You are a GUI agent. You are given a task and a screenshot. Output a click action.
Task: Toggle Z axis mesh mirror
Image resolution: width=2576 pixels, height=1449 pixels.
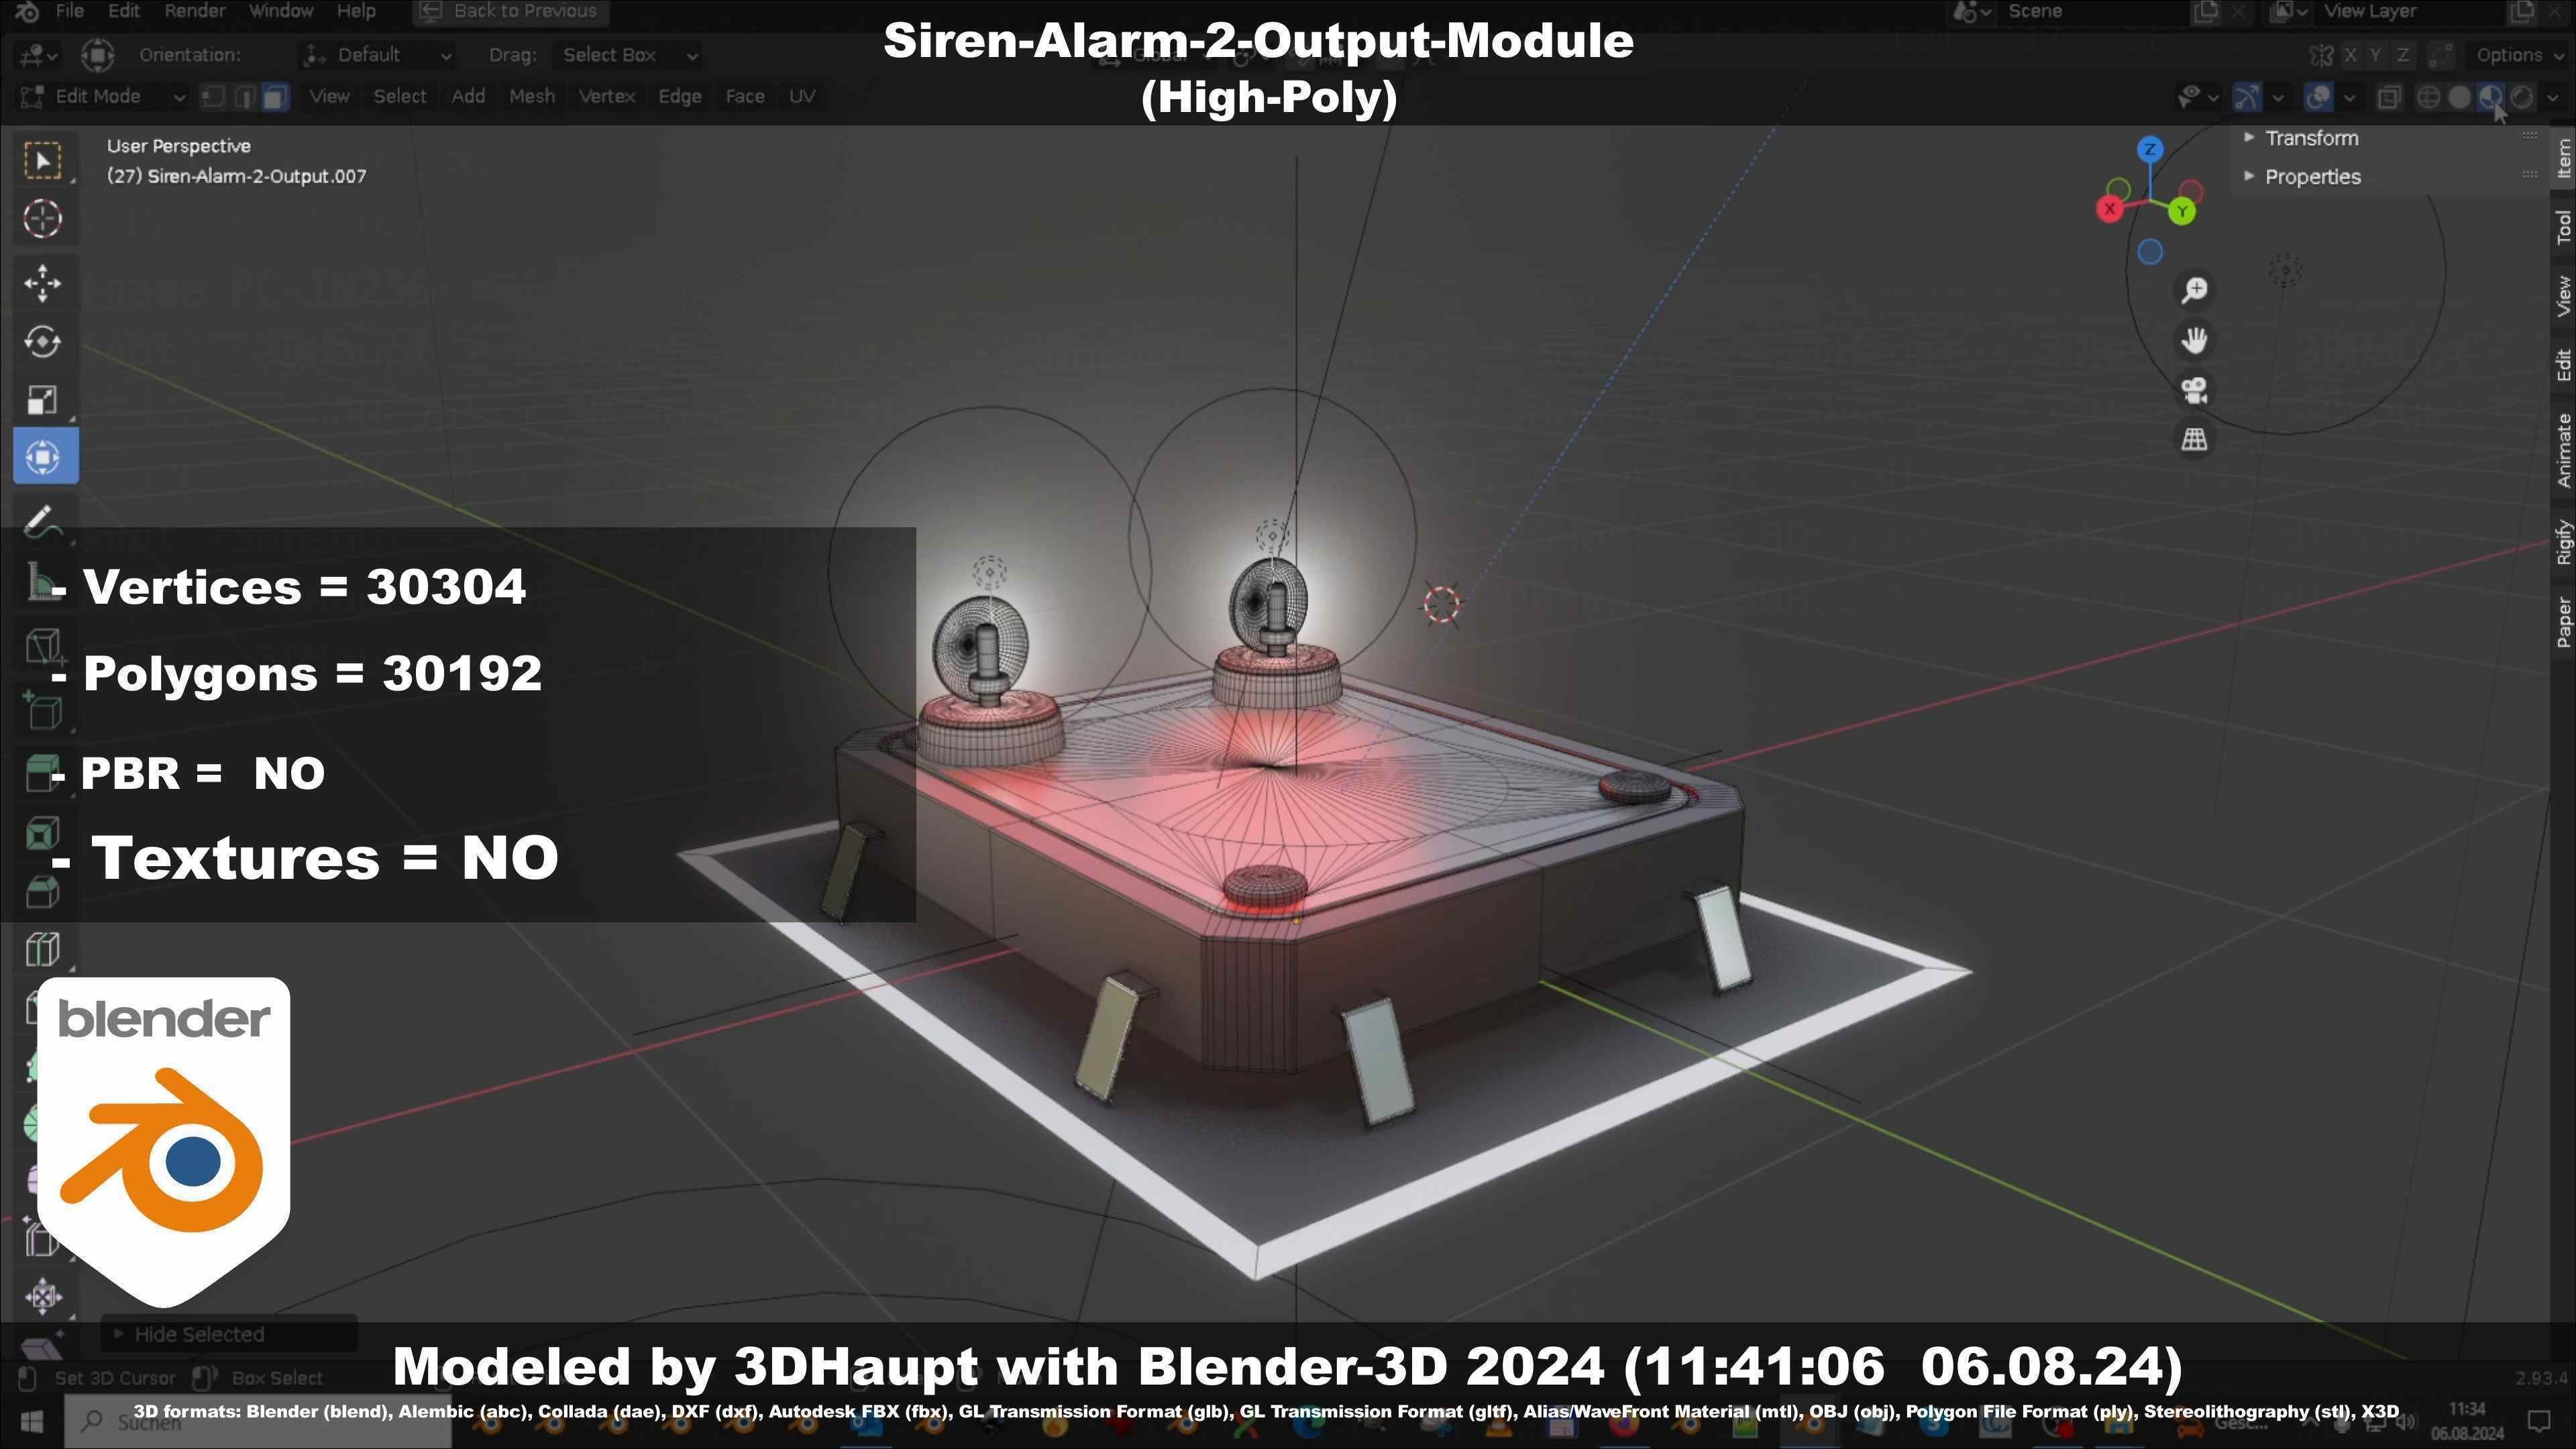2403,55
